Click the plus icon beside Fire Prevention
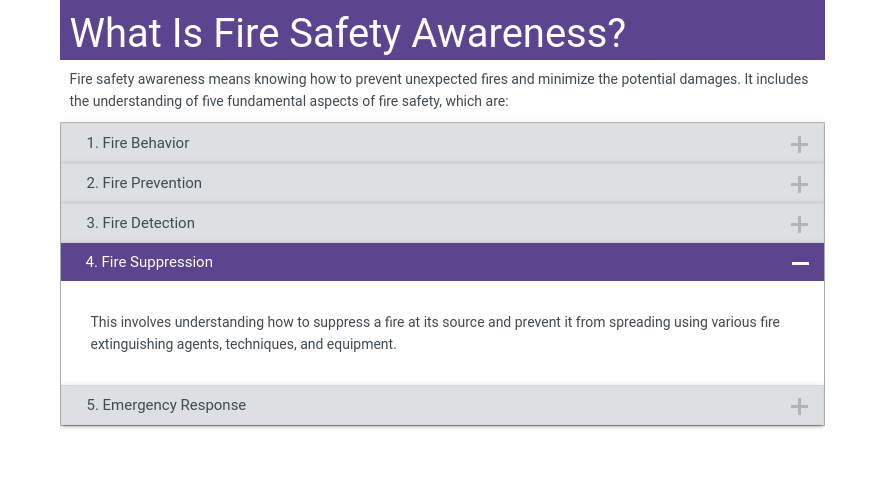Viewport: 884px width, 488px height. [x=799, y=184]
